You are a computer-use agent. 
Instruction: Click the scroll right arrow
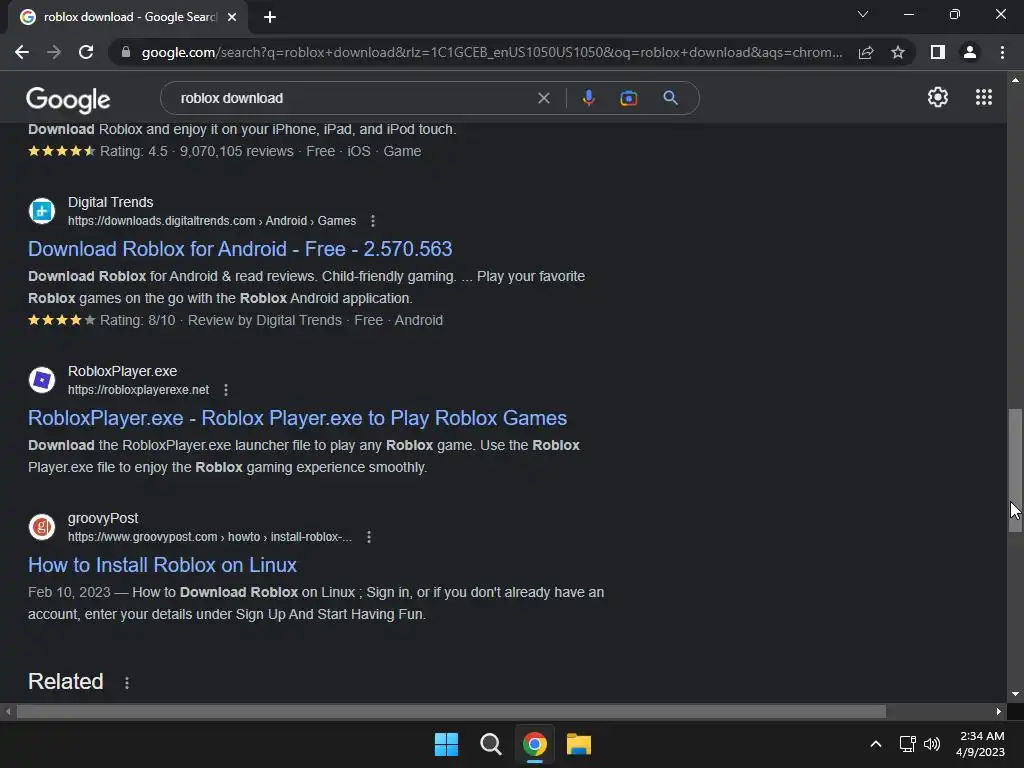999,711
